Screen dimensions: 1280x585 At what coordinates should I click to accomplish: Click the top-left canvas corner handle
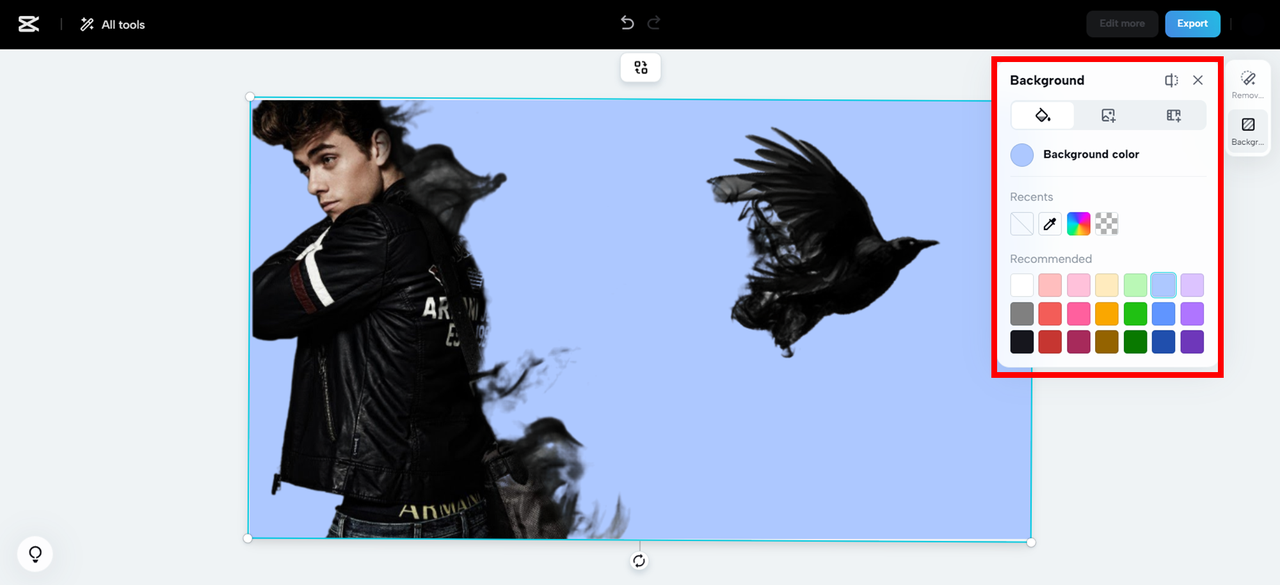[250, 96]
